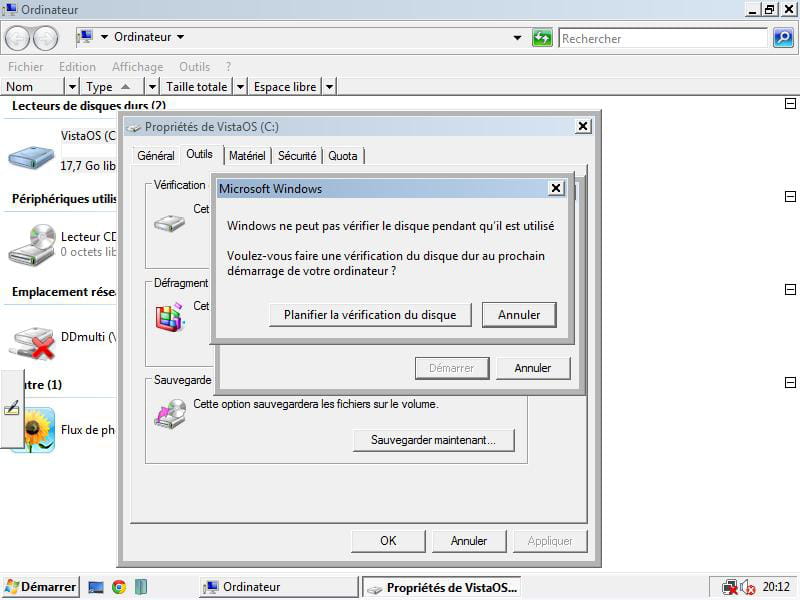Launch Chrome from quick launch
Screen dimensions: 800x600
click(x=119, y=587)
